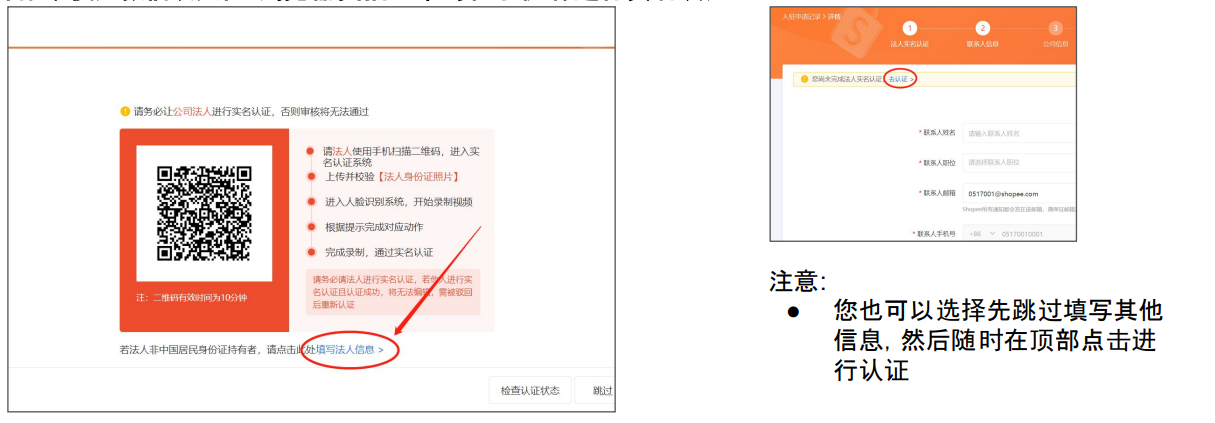Select step 2 联系人信息 in the progress bar
The width and height of the screenshot is (1215, 423).
point(982,34)
